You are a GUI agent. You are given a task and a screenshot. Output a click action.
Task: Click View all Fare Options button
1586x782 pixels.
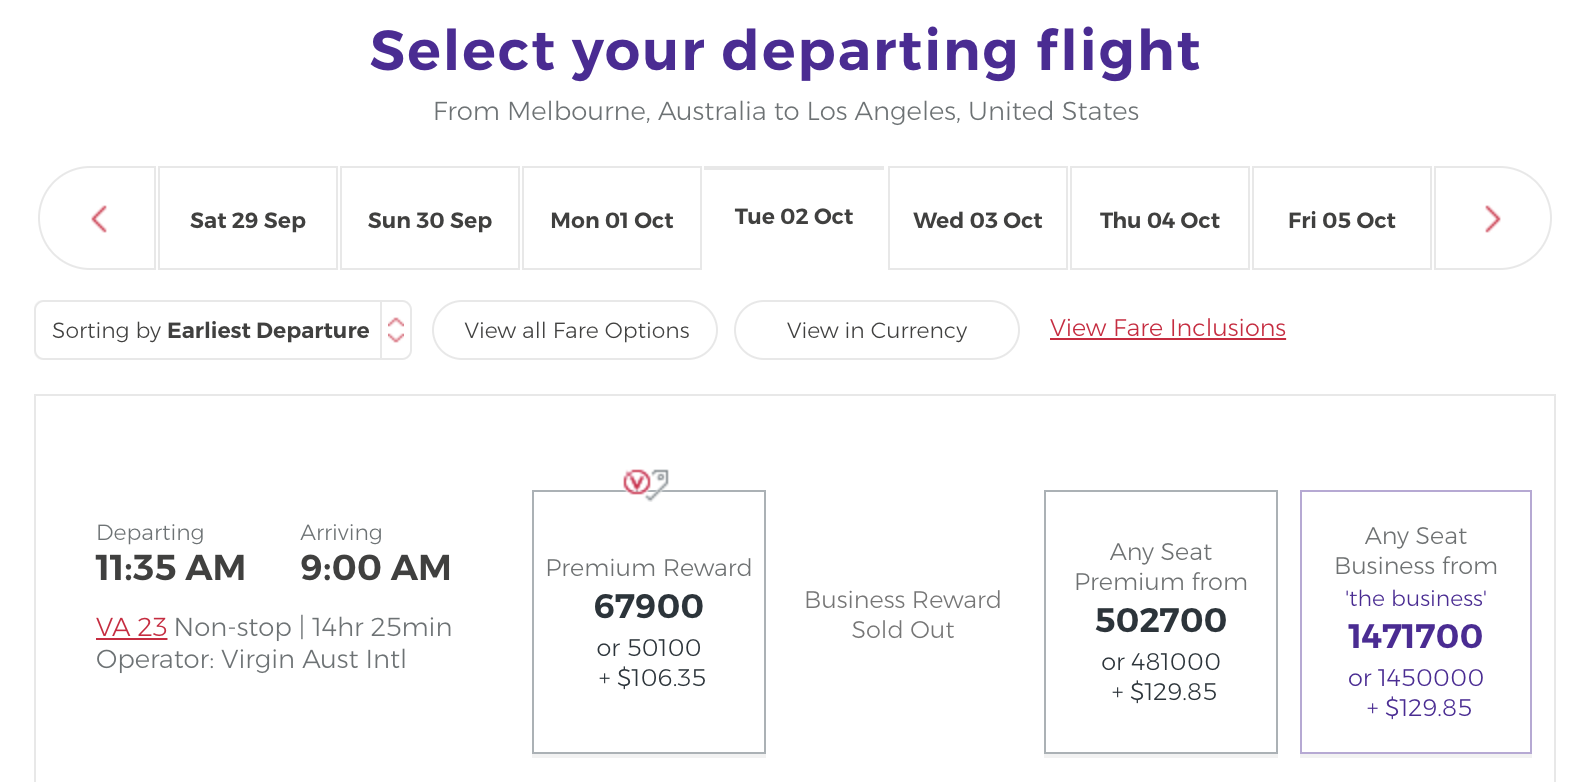[x=575, y=330]
